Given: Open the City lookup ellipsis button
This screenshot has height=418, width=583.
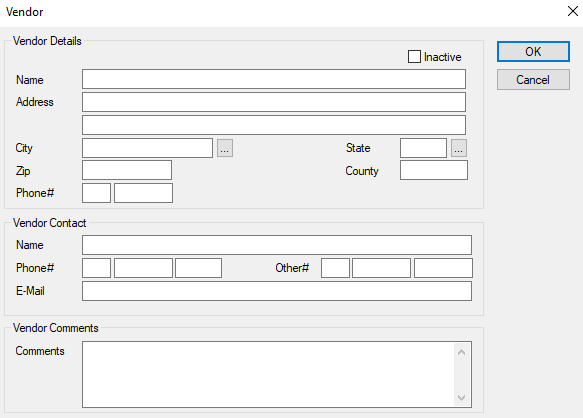Looking at the screenshot, I should [x=225, y=148].
